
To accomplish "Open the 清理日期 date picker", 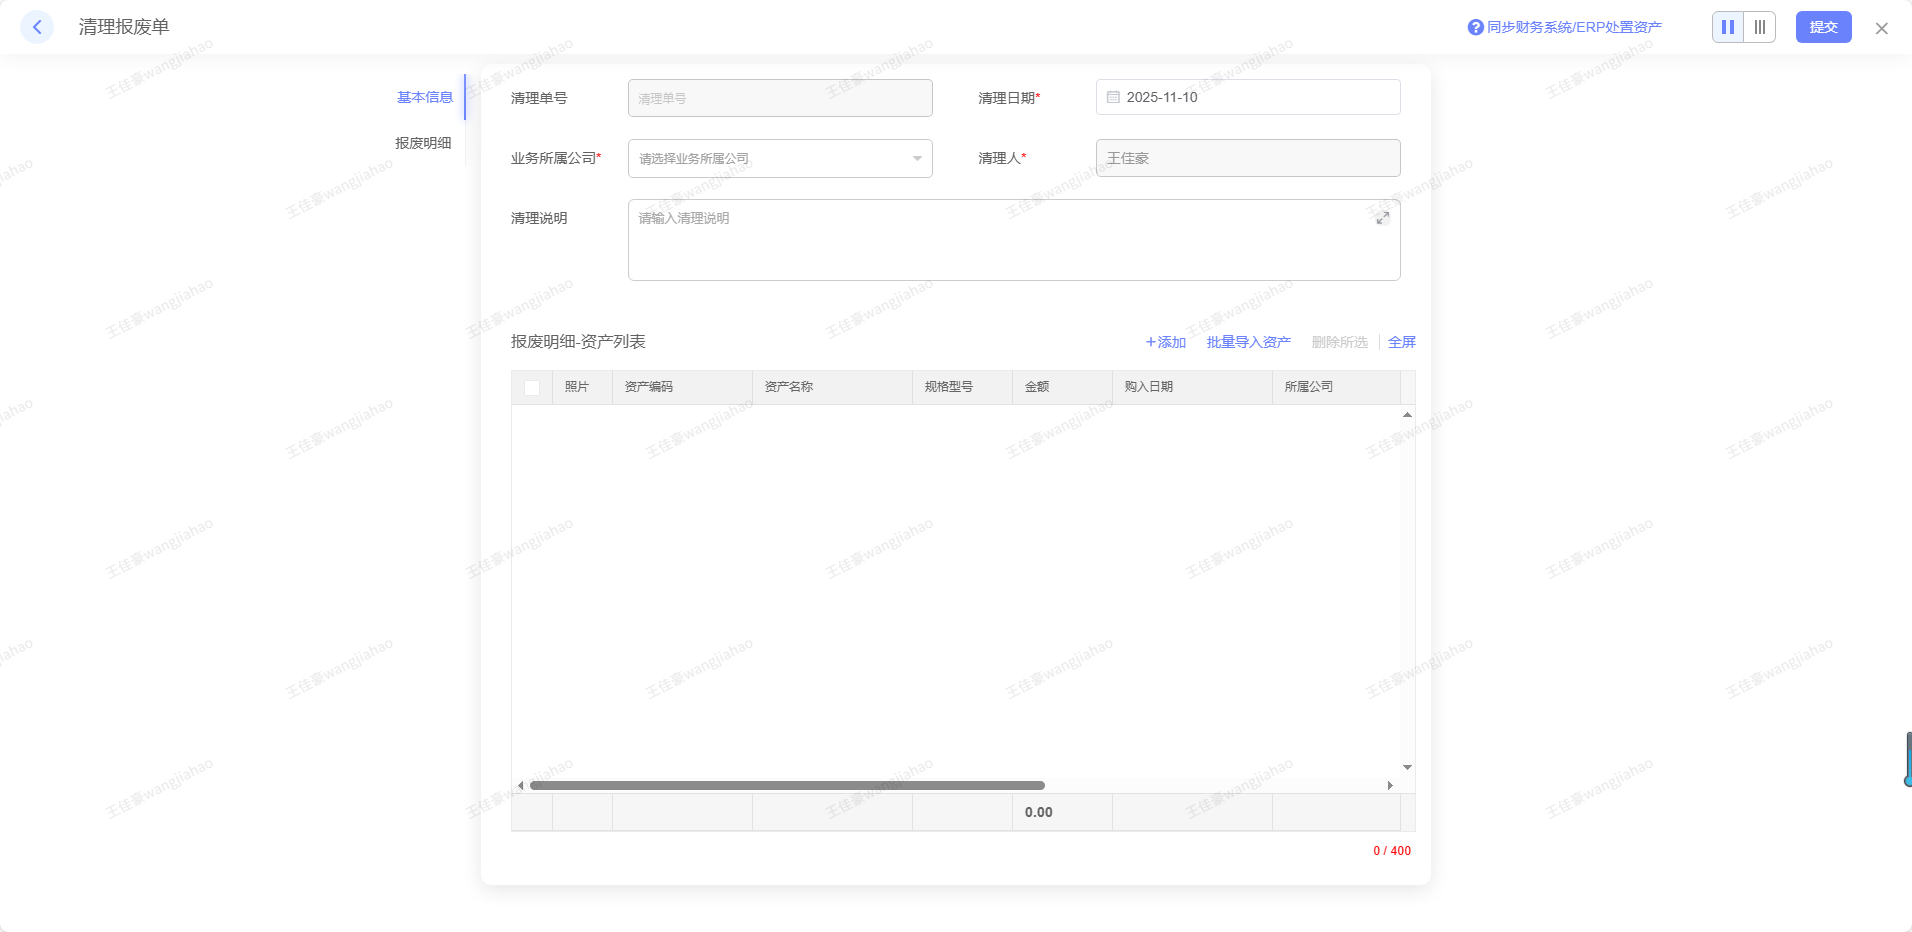I will click(1248, 97).
